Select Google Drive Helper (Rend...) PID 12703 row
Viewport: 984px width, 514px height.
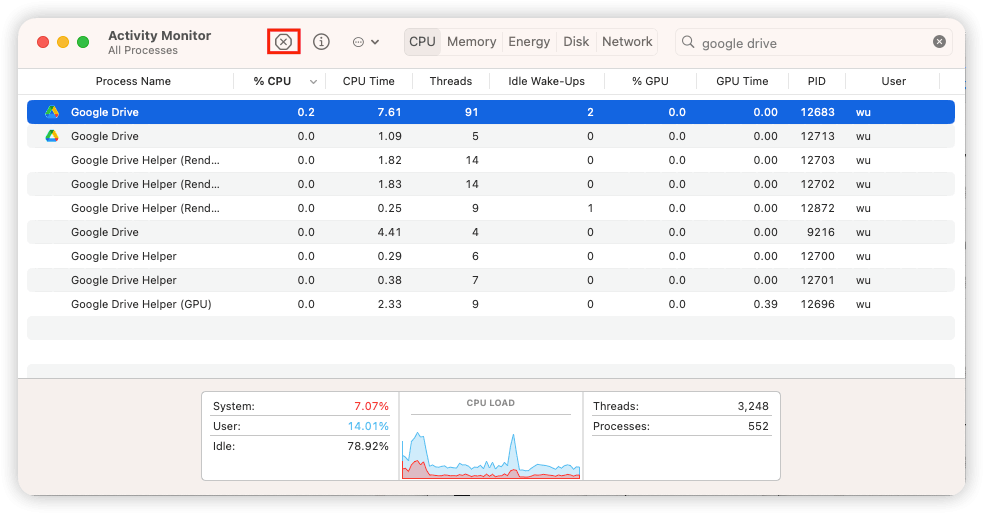(491, 160)
